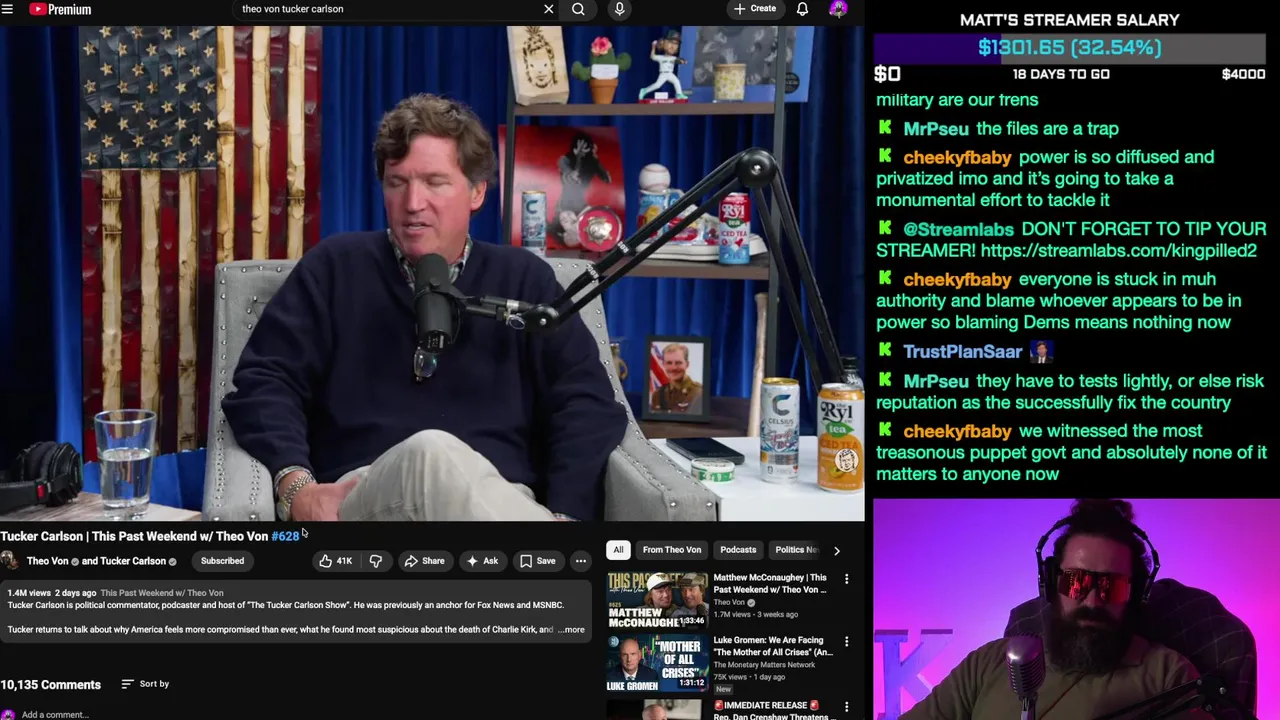Open options menu for Dan Crenshaw video

(x=846, y=707)
